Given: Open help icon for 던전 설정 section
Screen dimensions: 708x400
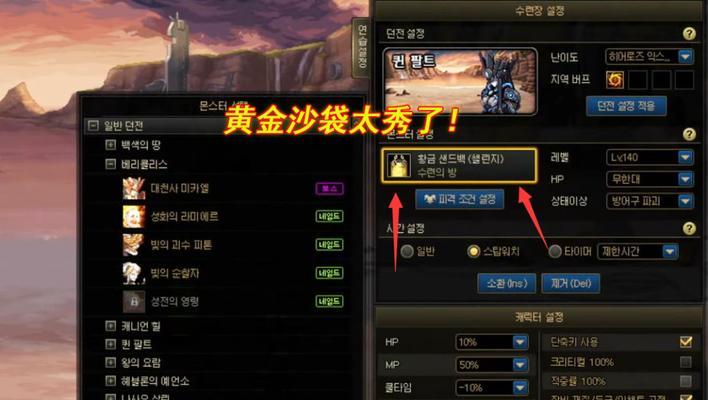Looking at the screenshot, I should pos(689,33).
